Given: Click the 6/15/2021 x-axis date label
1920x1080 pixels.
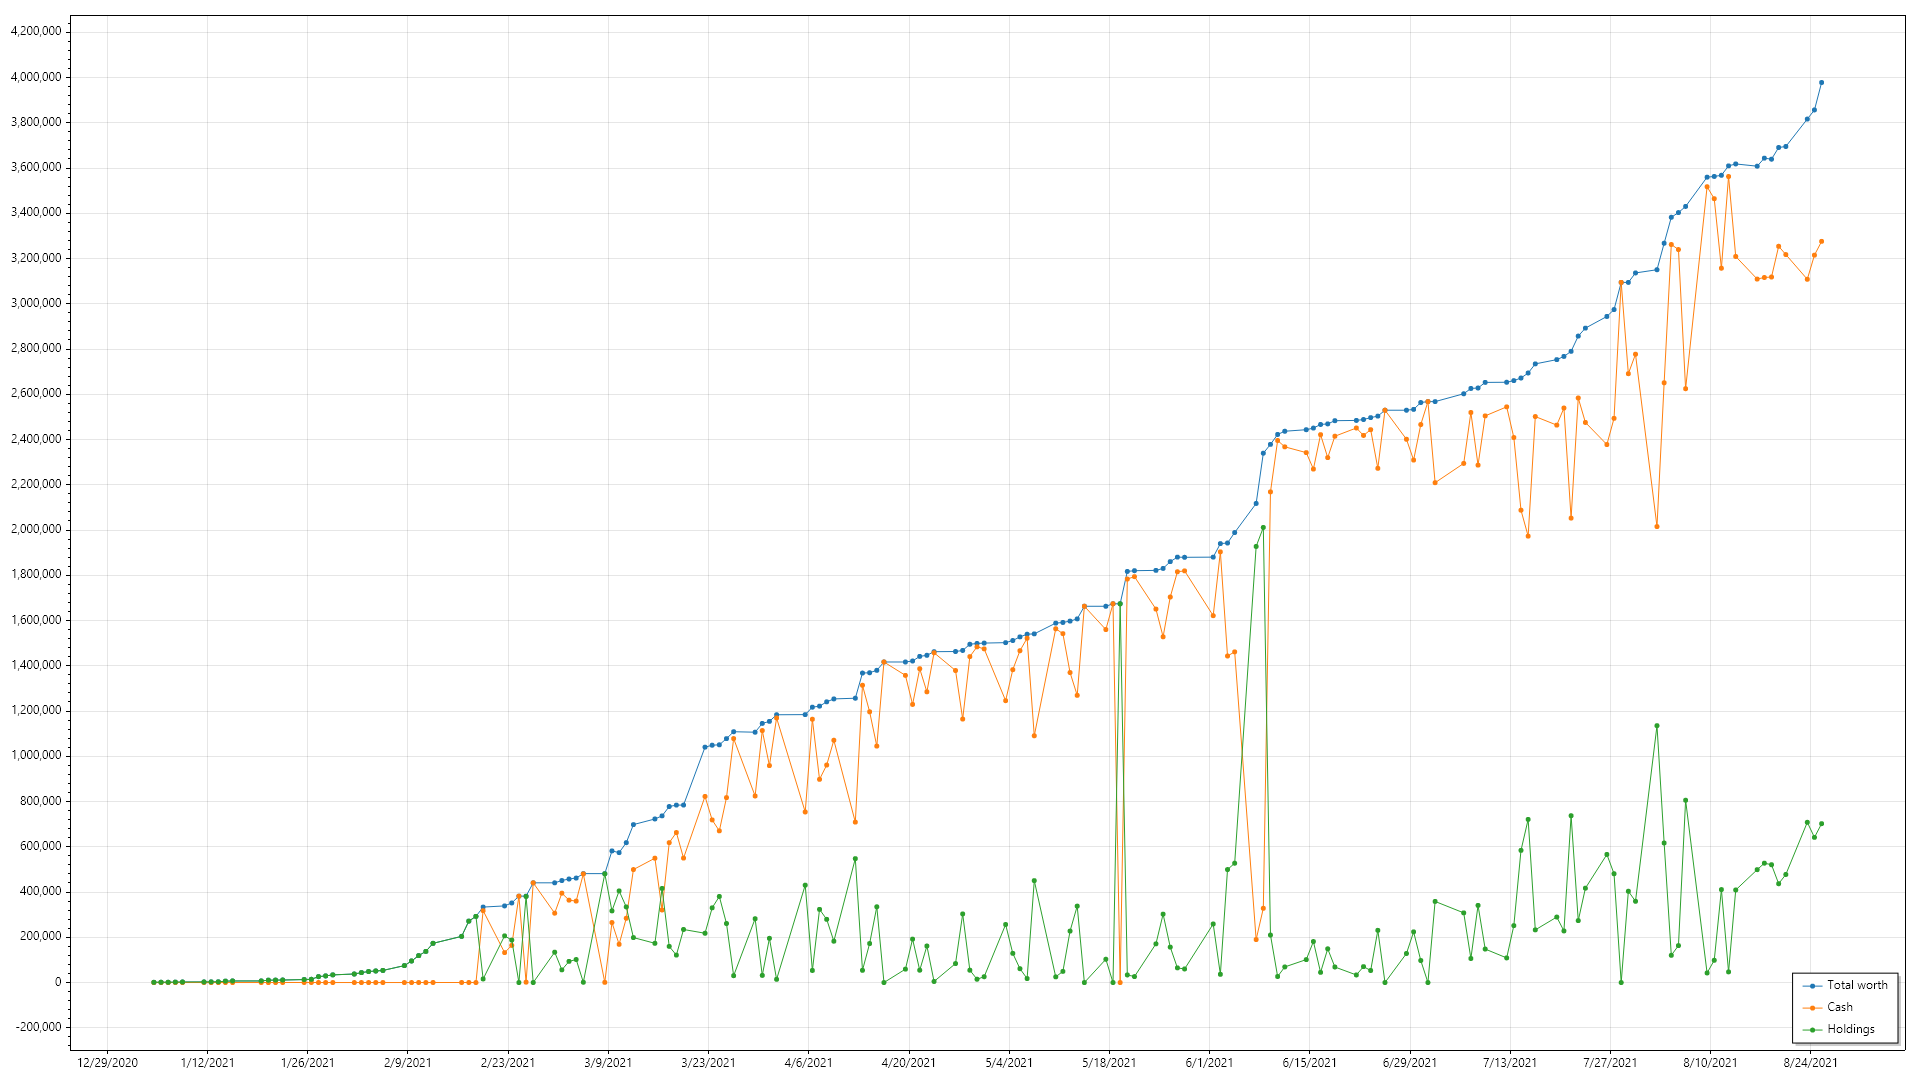Looking at the screenshot, I should click(x=1310, y=1063).
